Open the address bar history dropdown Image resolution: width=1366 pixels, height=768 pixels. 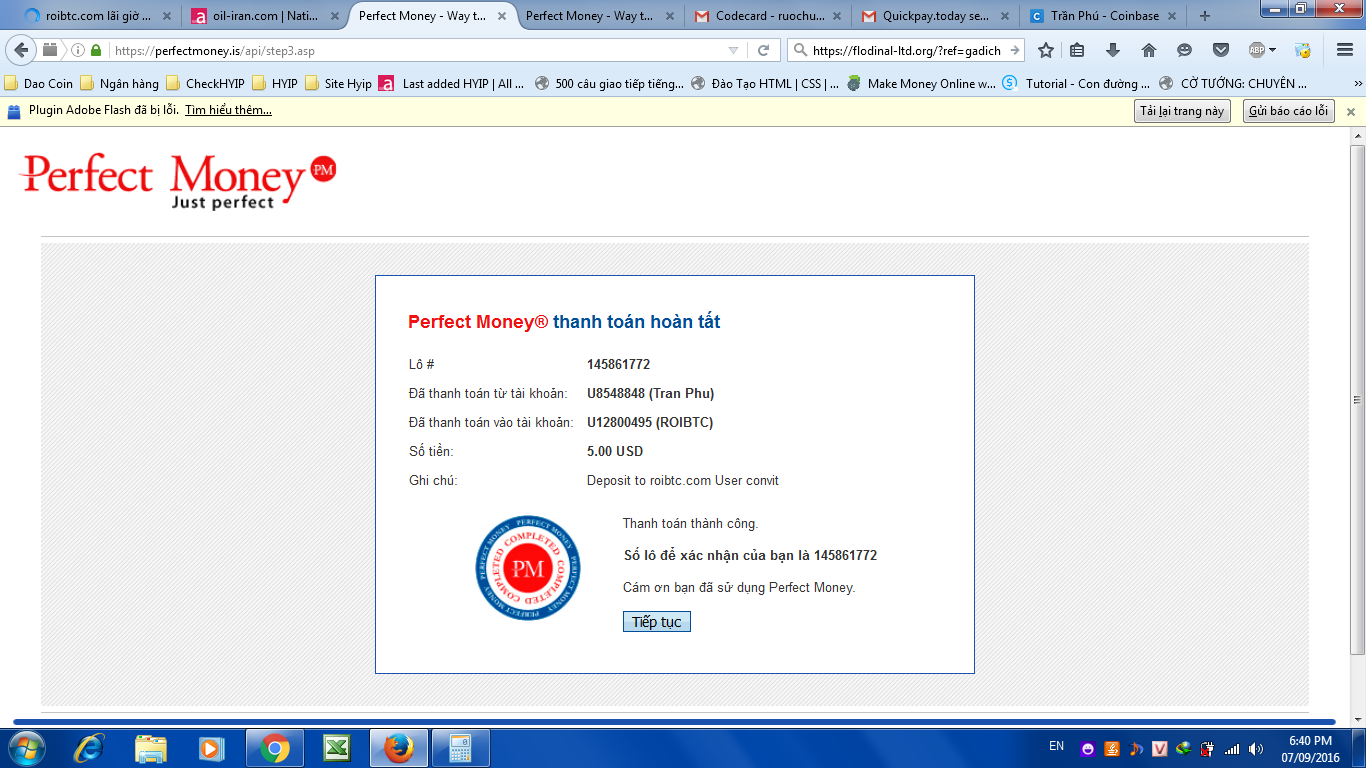pyautogui.click(x=733, y=50)
